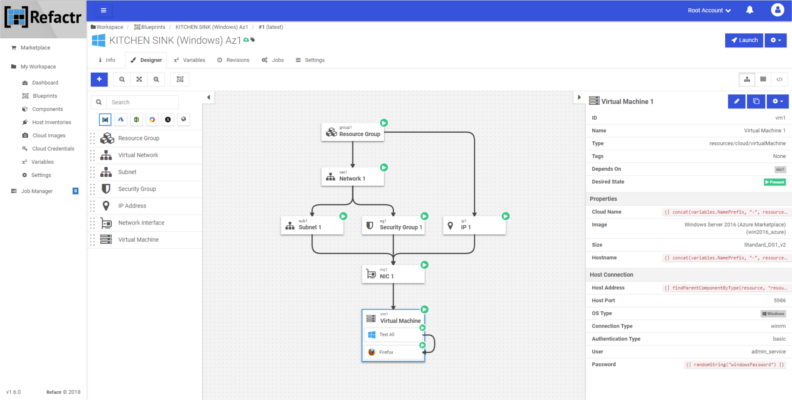Open the blueprint Settings tab
The width and height of the screenshot is (792, 400).
310,60
